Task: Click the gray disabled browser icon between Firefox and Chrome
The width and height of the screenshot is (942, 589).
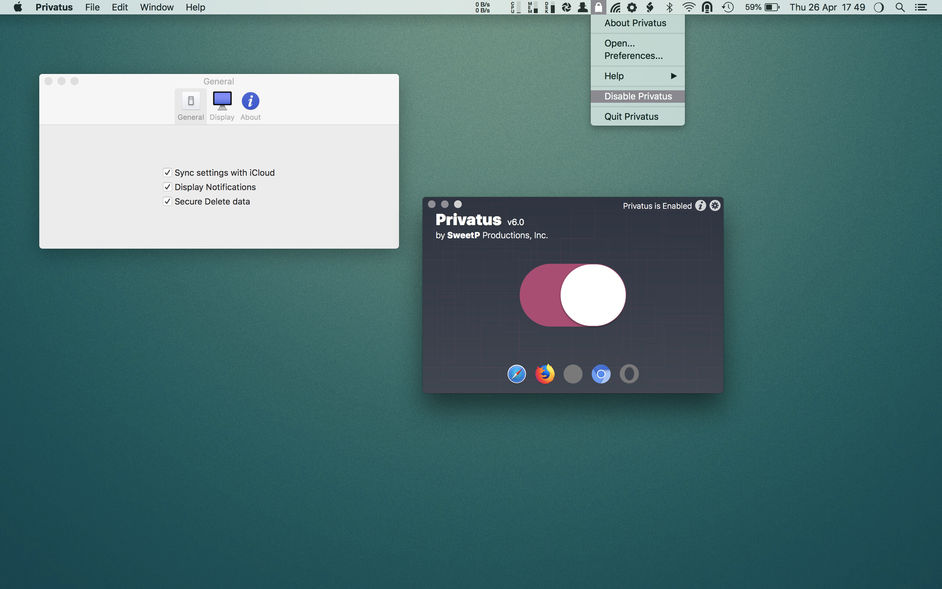Action: [x=573, y=374]
